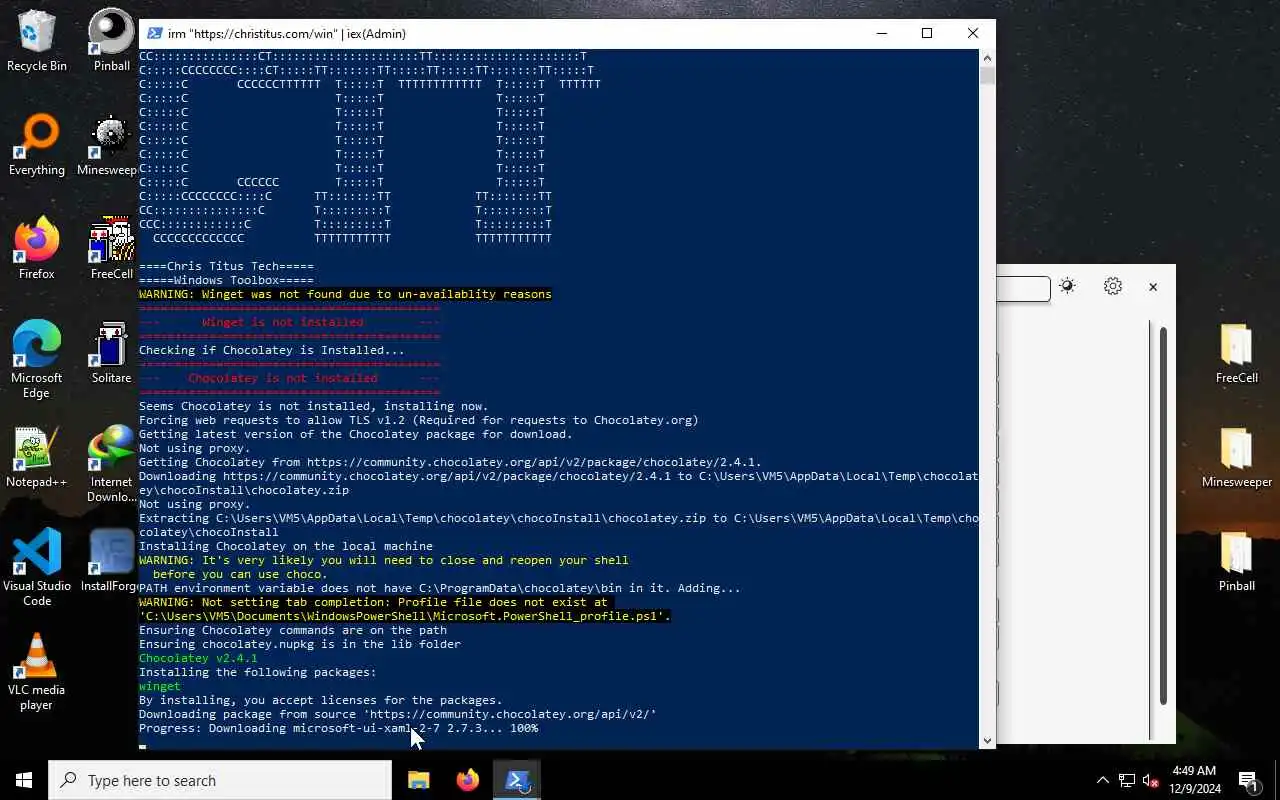The width and height of the screenshot is (1280, 800).
Task: Open the PowerShell title bar icon menu
Action: click(154, 33)
